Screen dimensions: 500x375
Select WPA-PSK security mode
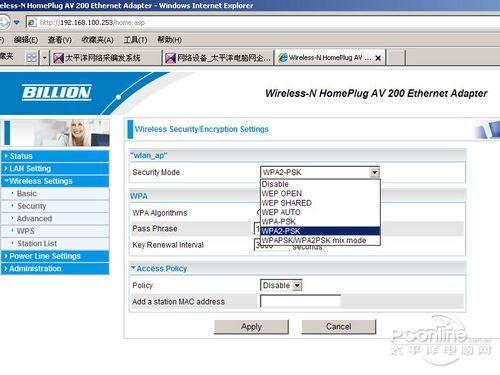click(x=320, y=221)
